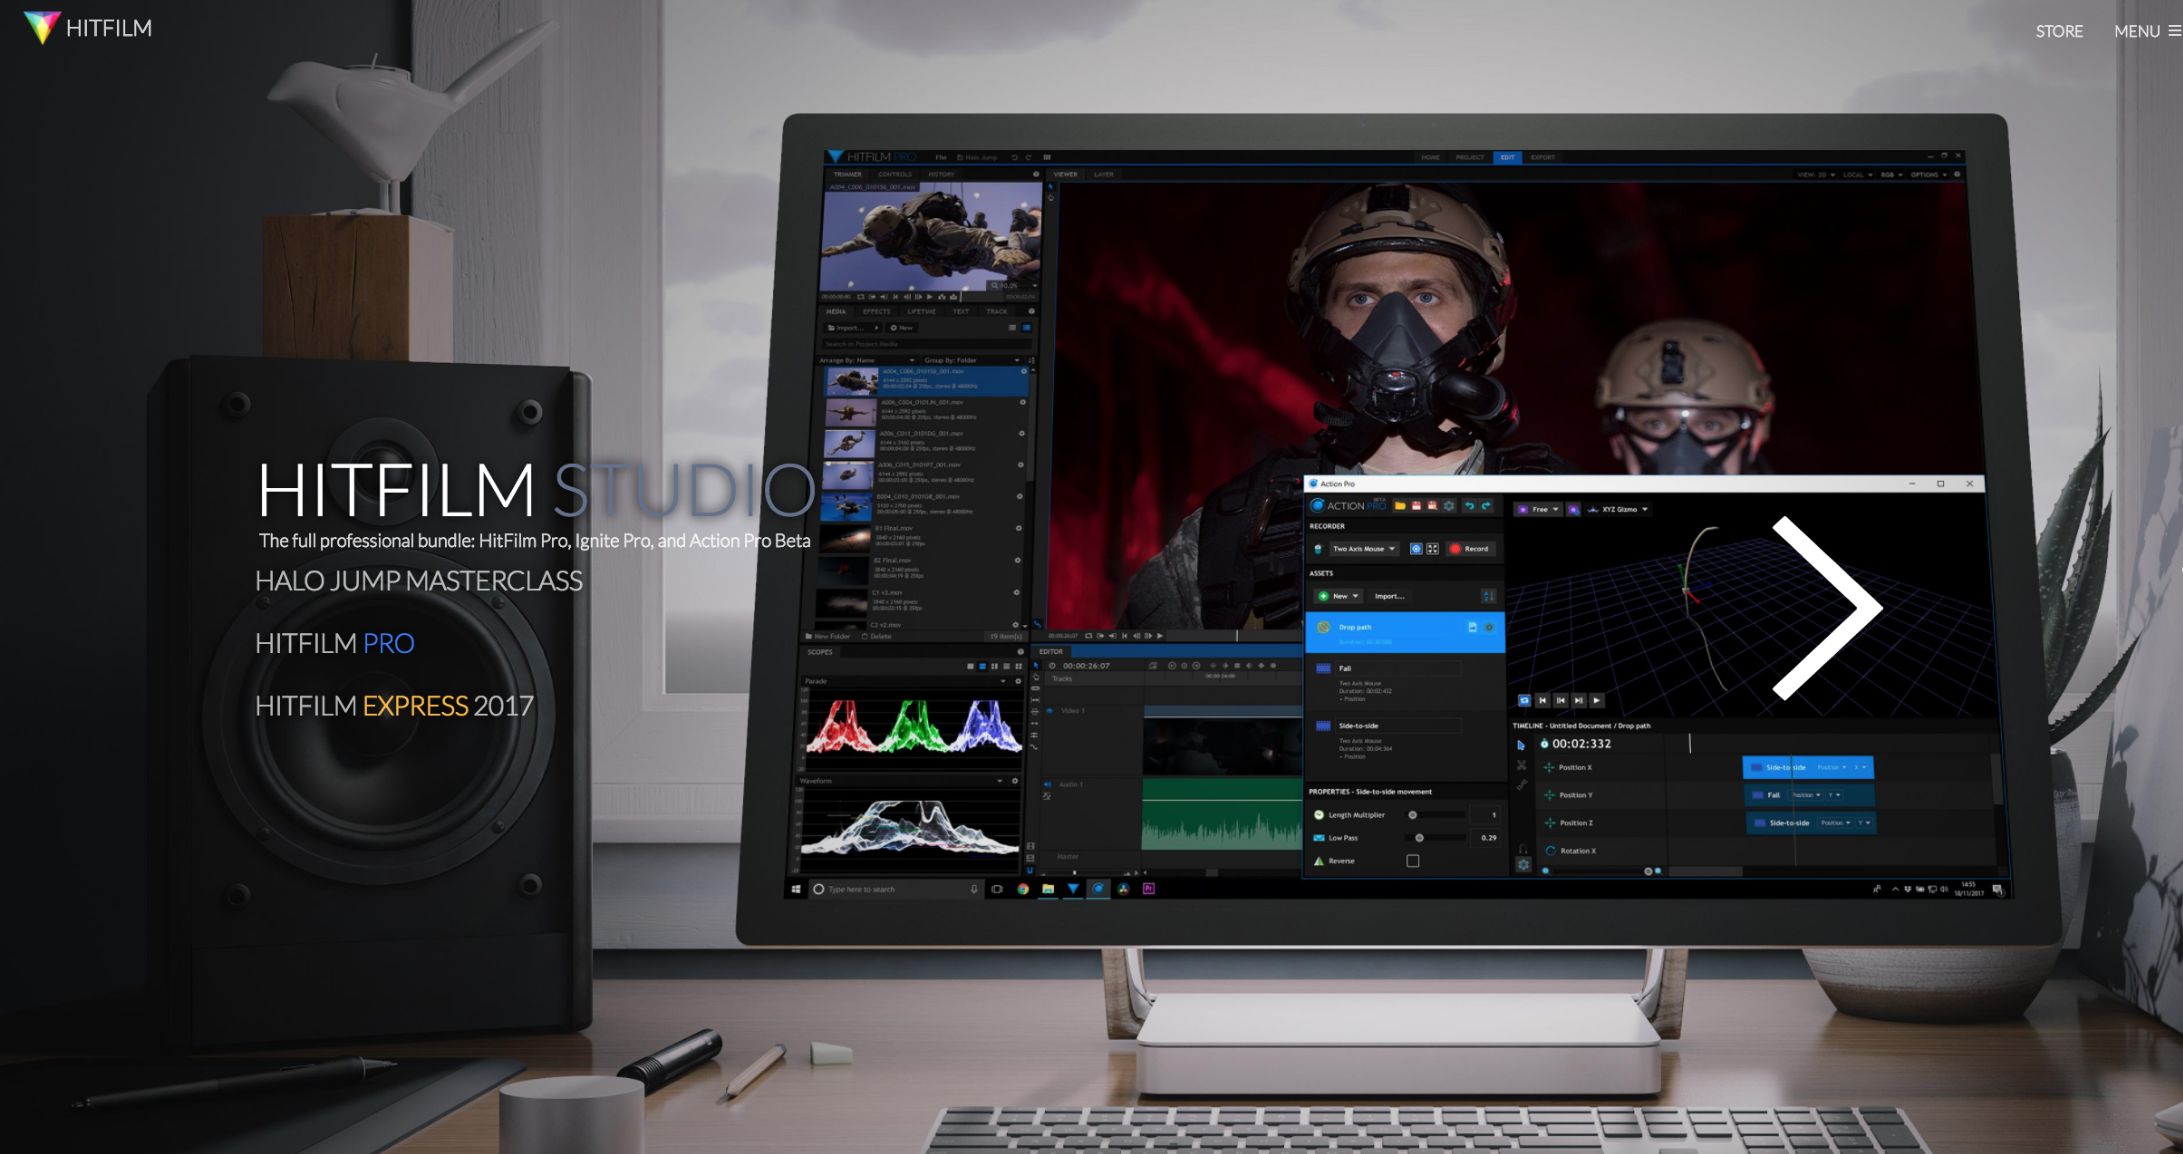The width and height of the screenshot is (2183, 1154).
Task: Open the HITFILM PRO link
Action: coord(334,643)
